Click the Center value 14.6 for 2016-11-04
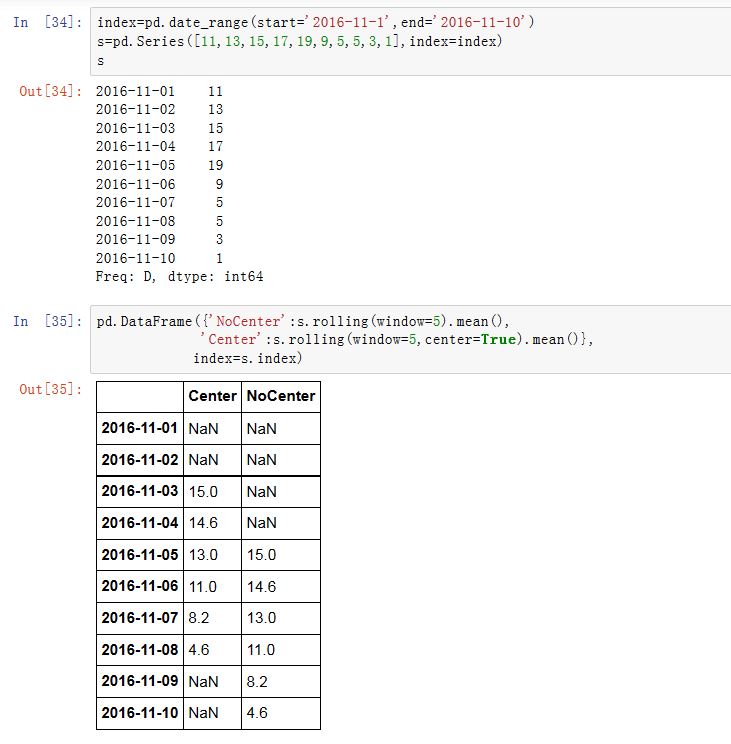Screen dimensions: 731x744 (203, 523)
